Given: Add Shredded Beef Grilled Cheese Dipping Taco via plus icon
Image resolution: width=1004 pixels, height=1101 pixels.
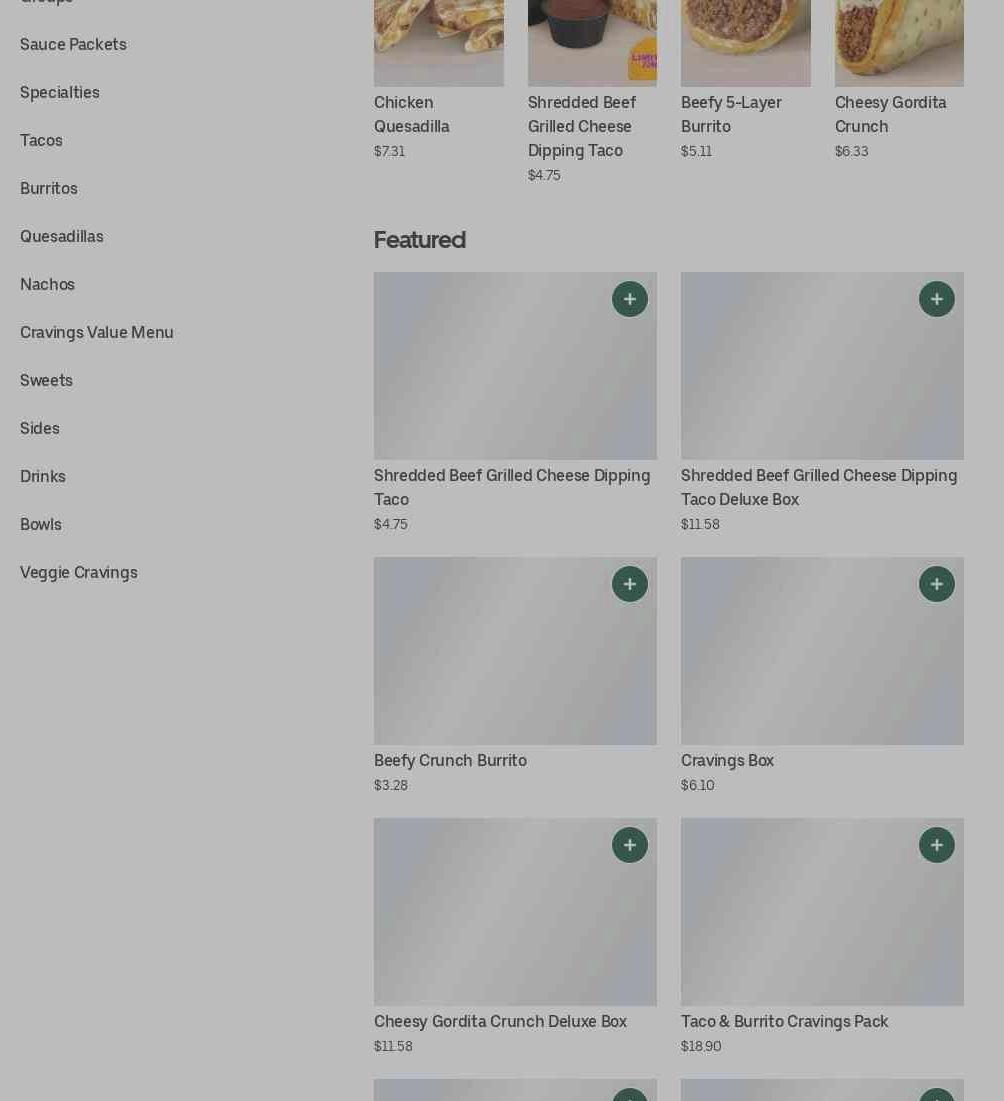Looking at the screenshot, I should pyautogui.click(x=629, y=299).
